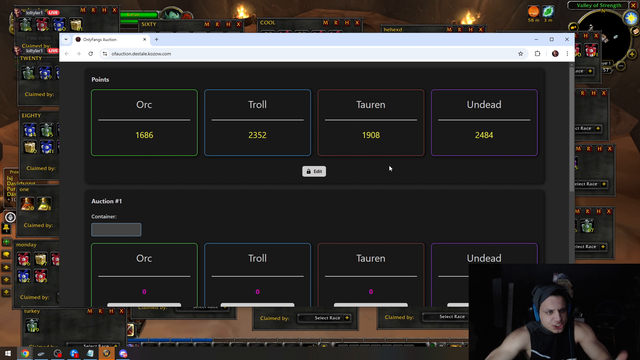Zoom in the minimap with plus button
The image size is (640, 360).
click(632, 54)
